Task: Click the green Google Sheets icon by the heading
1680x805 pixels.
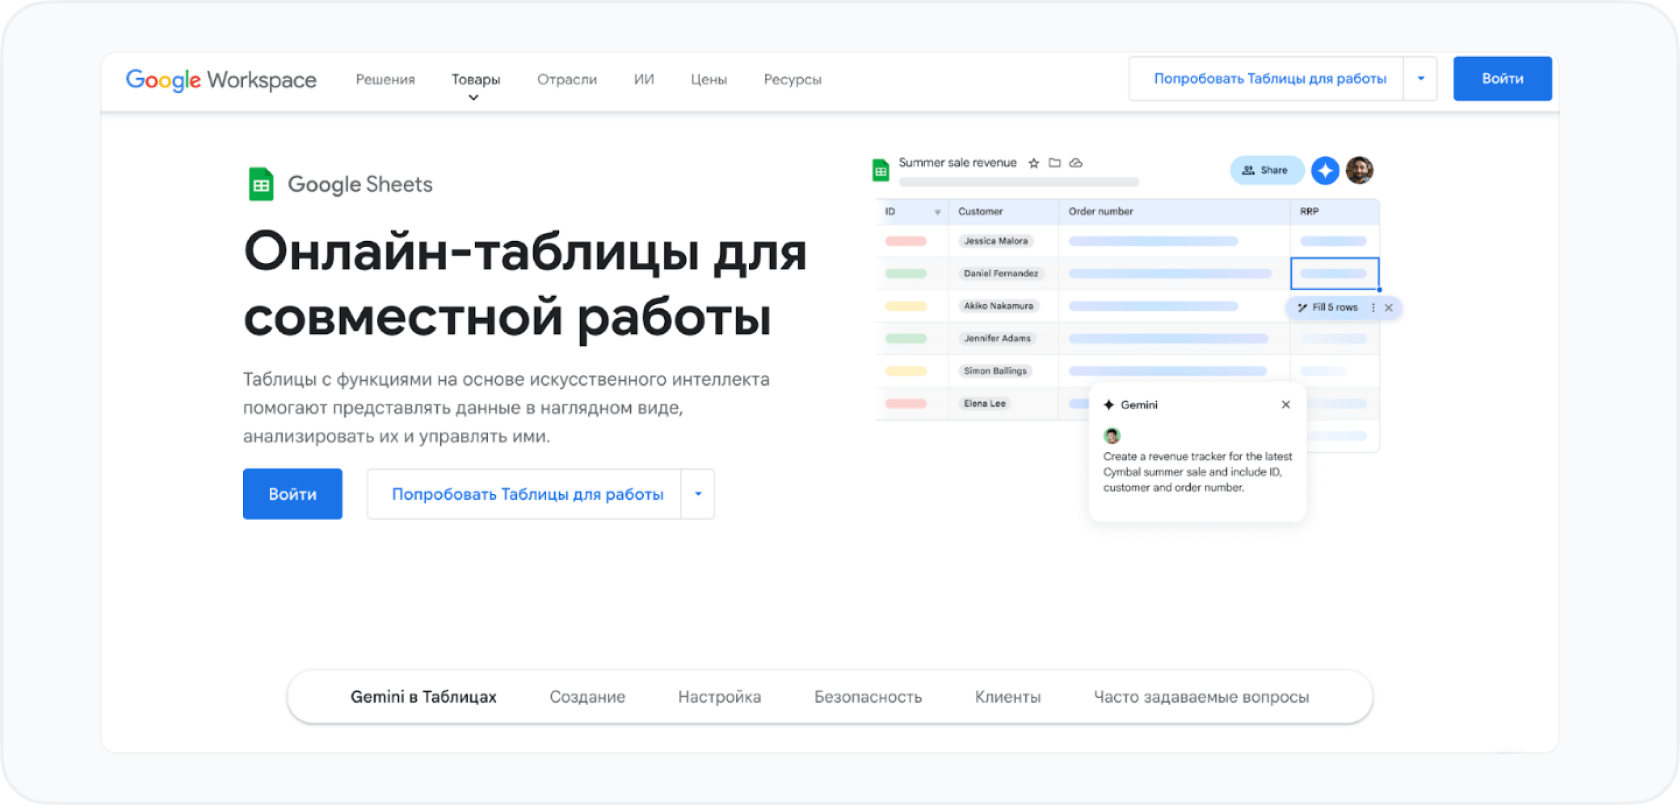Action: [x=261, y=184]
